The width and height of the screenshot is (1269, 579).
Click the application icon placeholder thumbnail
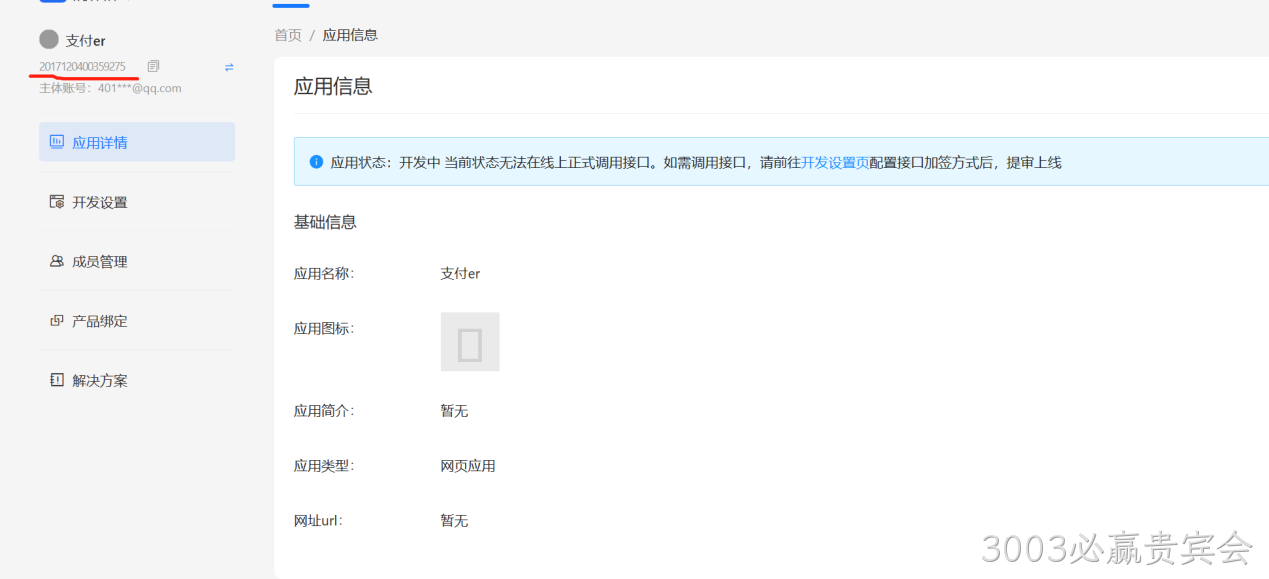(x=470, y=342)
